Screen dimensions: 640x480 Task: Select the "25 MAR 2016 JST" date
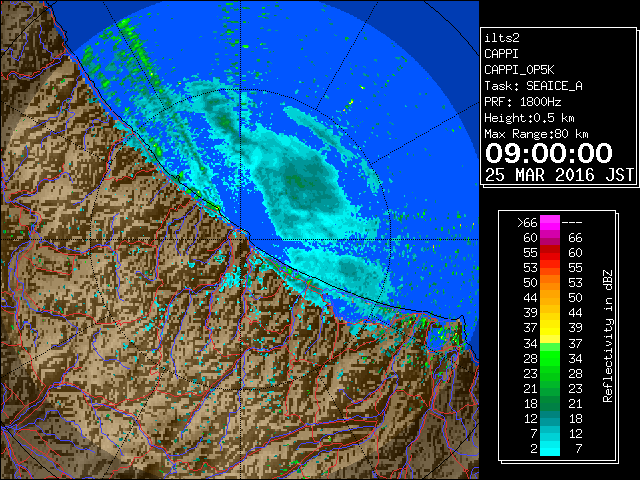559,175
